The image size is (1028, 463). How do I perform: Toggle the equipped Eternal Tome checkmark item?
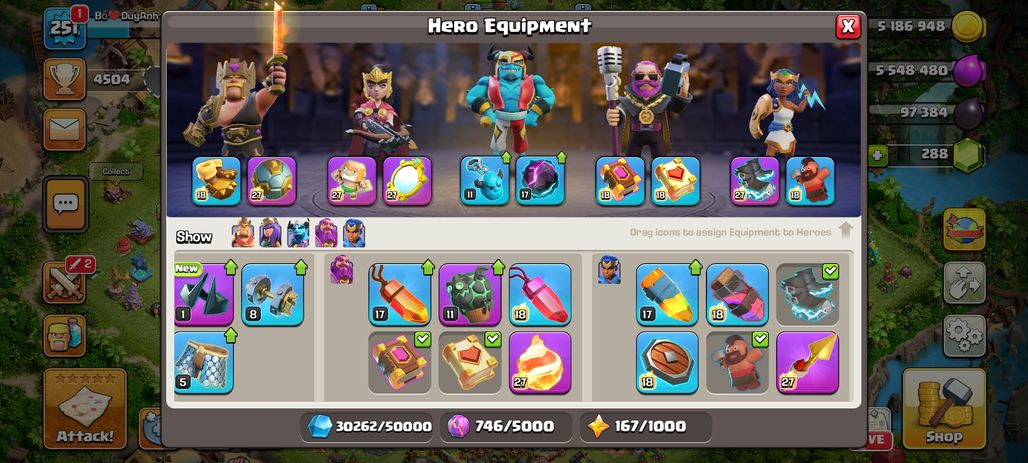399,363
